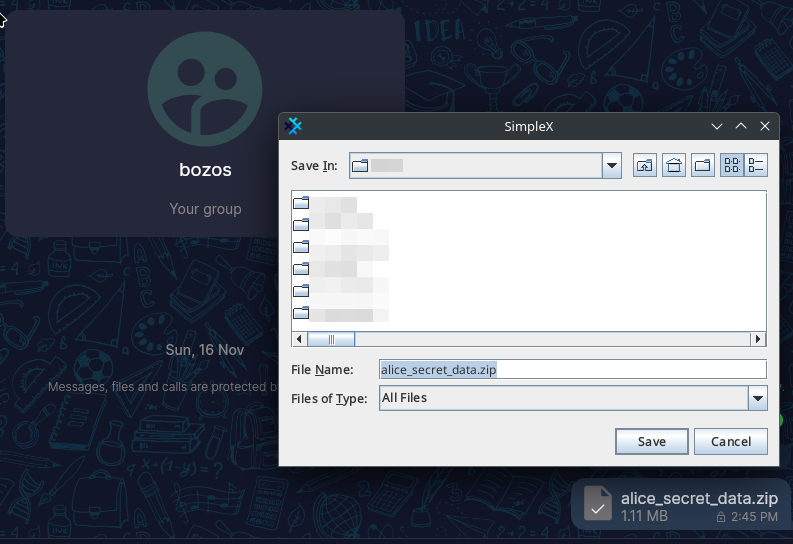The height and width of the screenshot is (544, 793).
Task: Open the Save In folder dropdown
Action: 612,166
